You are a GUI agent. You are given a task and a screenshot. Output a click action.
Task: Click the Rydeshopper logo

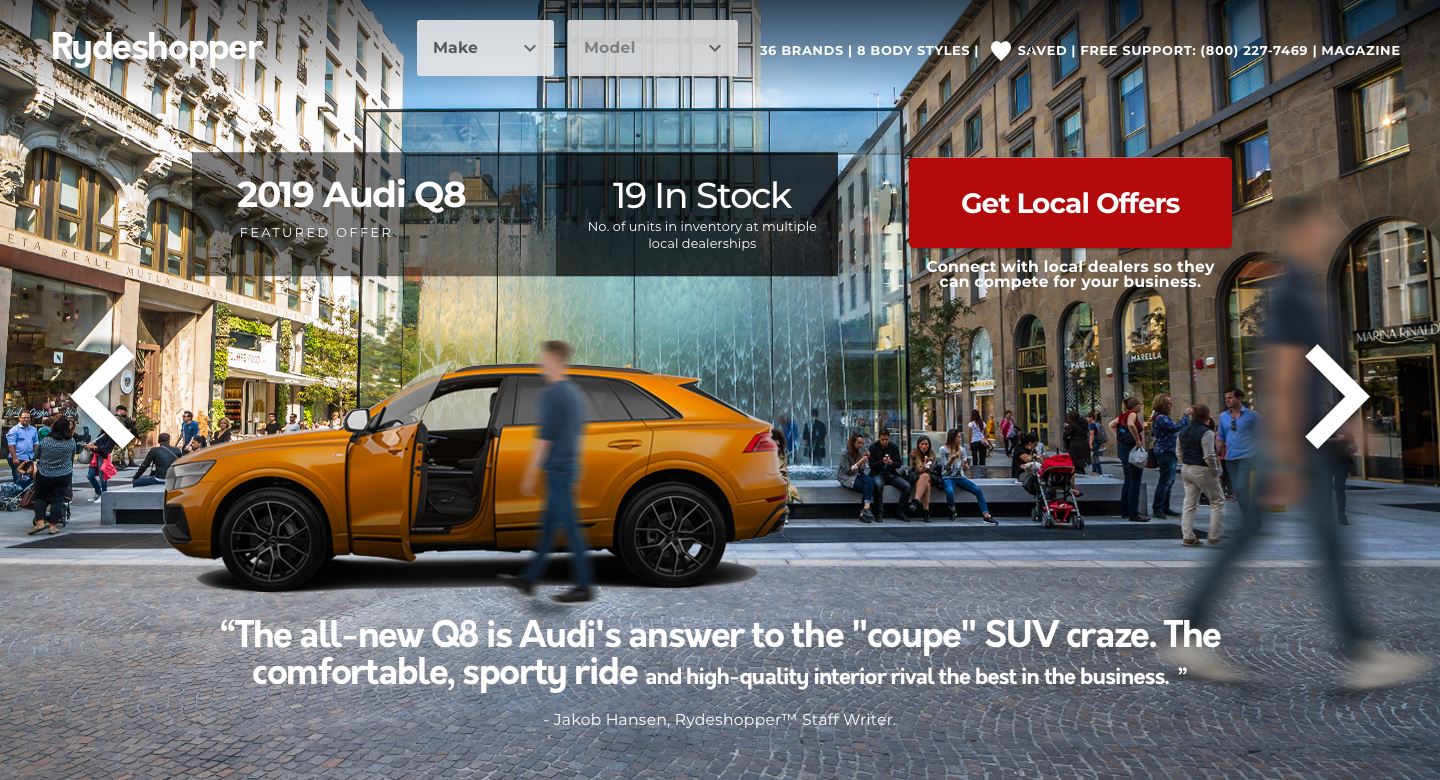[157, 48]
